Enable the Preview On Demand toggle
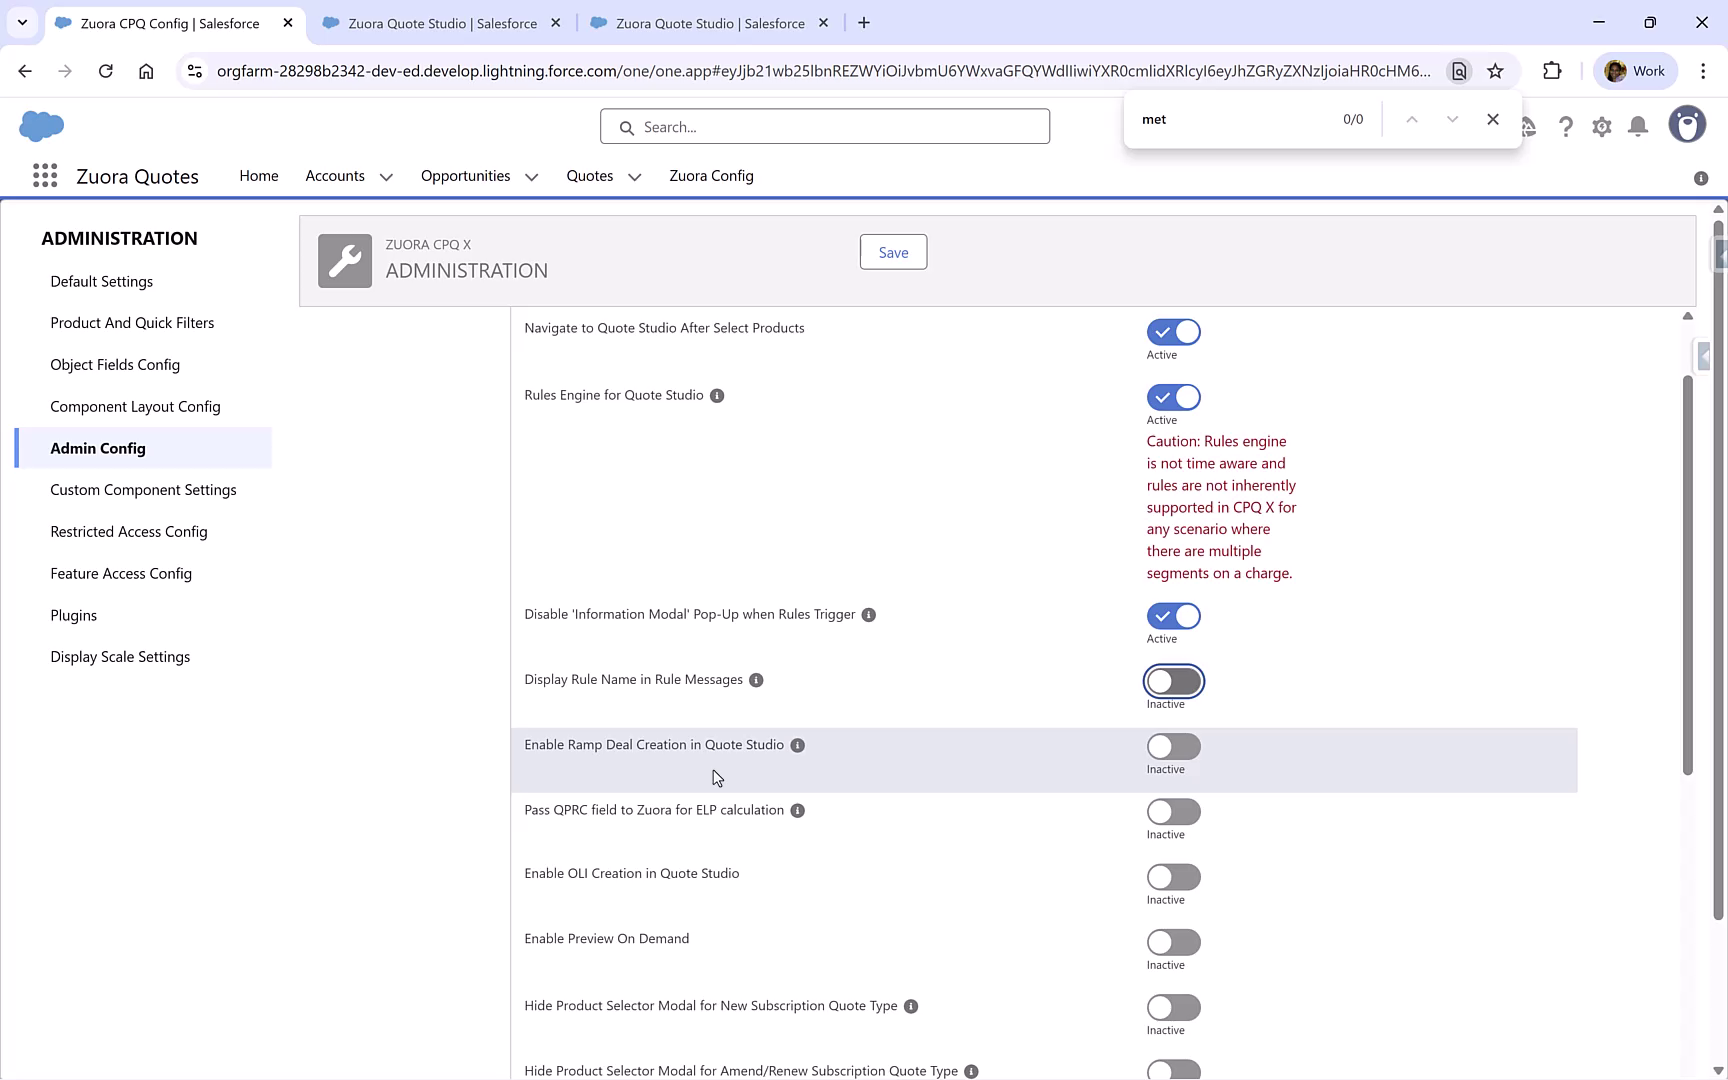The width and height of the screenshot is (1728, 1080). 1173,941
